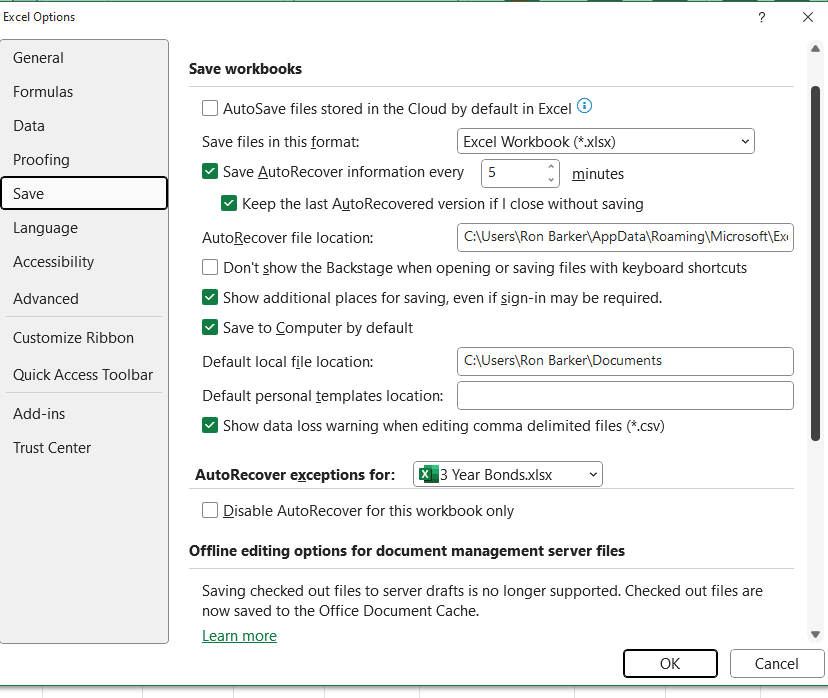Decrease AutoRecover minutes with down arrow

click(x=551, y=180)
